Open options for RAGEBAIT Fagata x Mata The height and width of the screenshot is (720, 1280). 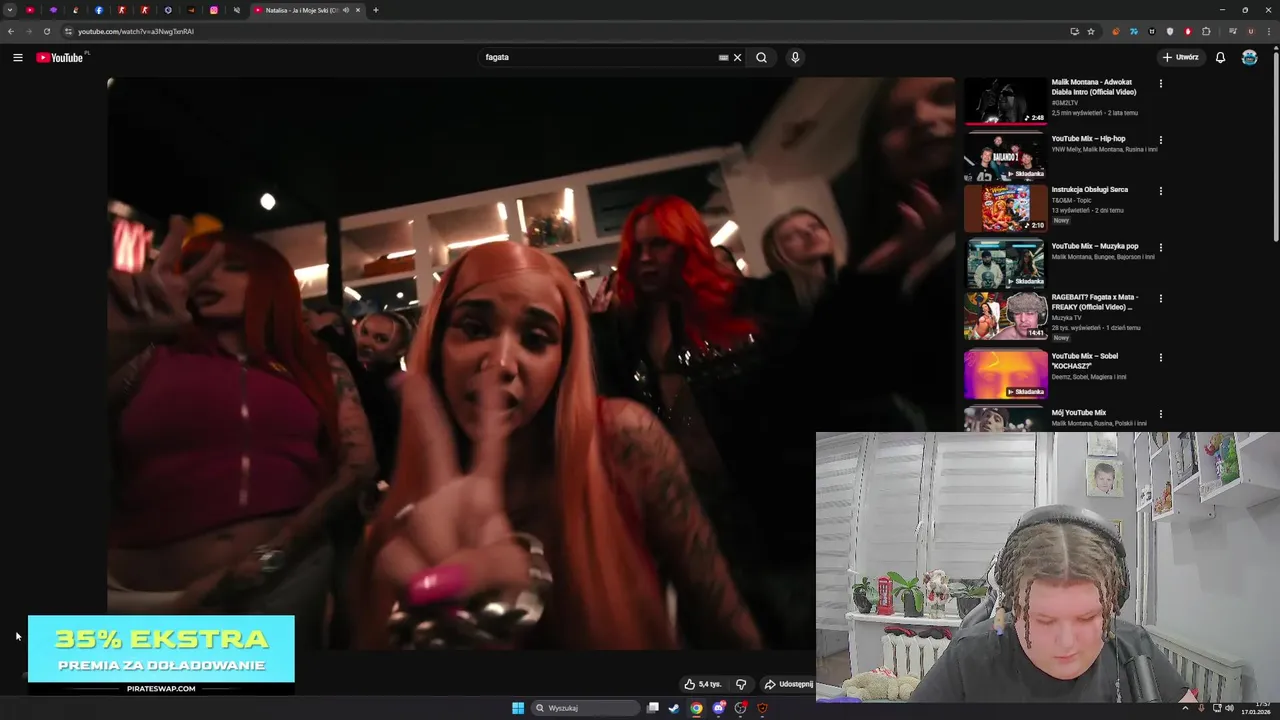(x=1160, y=298)
